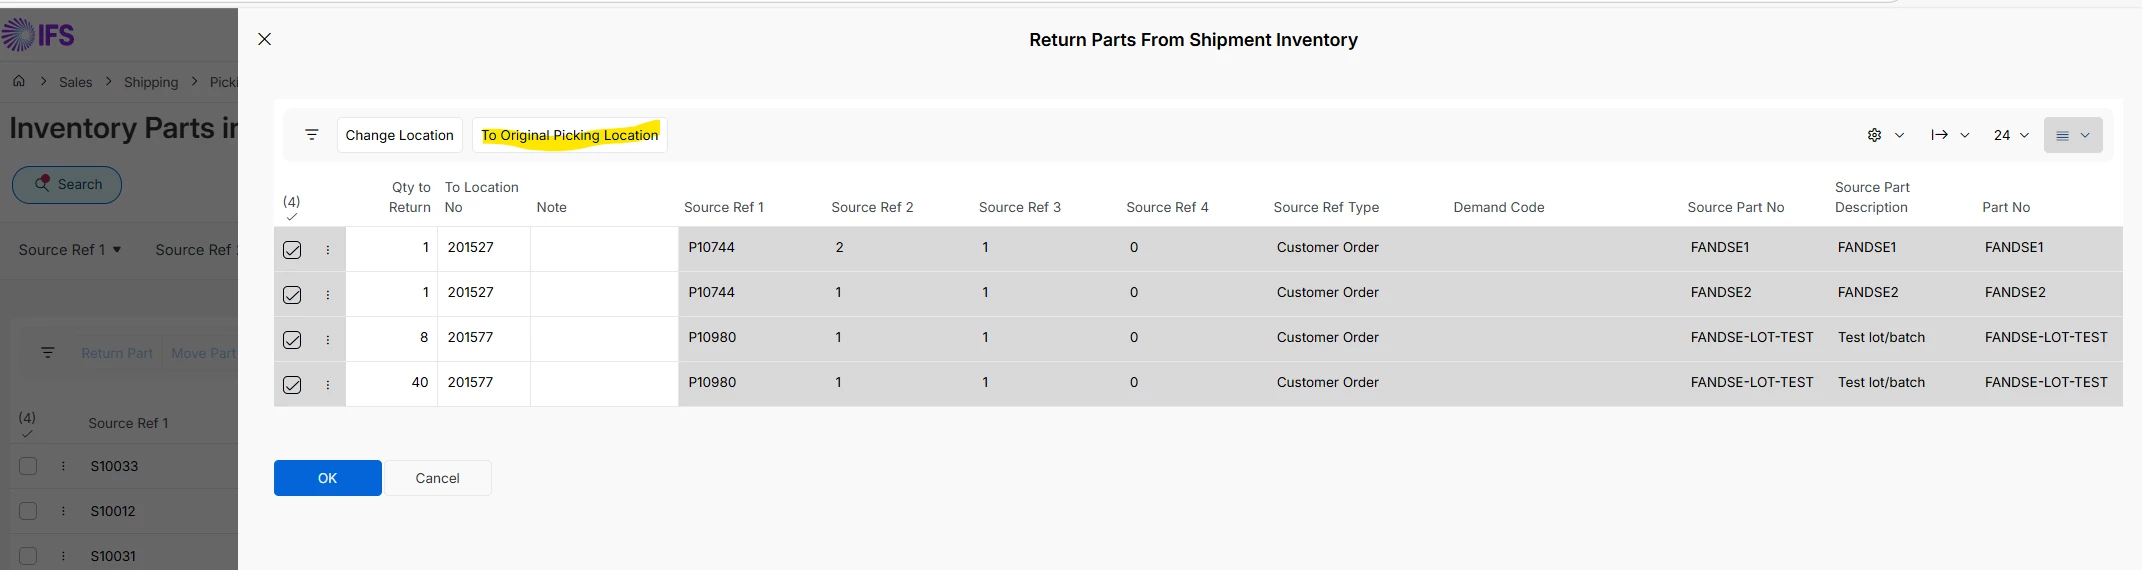2142x570 pixels.
Task: Click the Change Location button
Action: pyautogui.click(x=399, y=135)
